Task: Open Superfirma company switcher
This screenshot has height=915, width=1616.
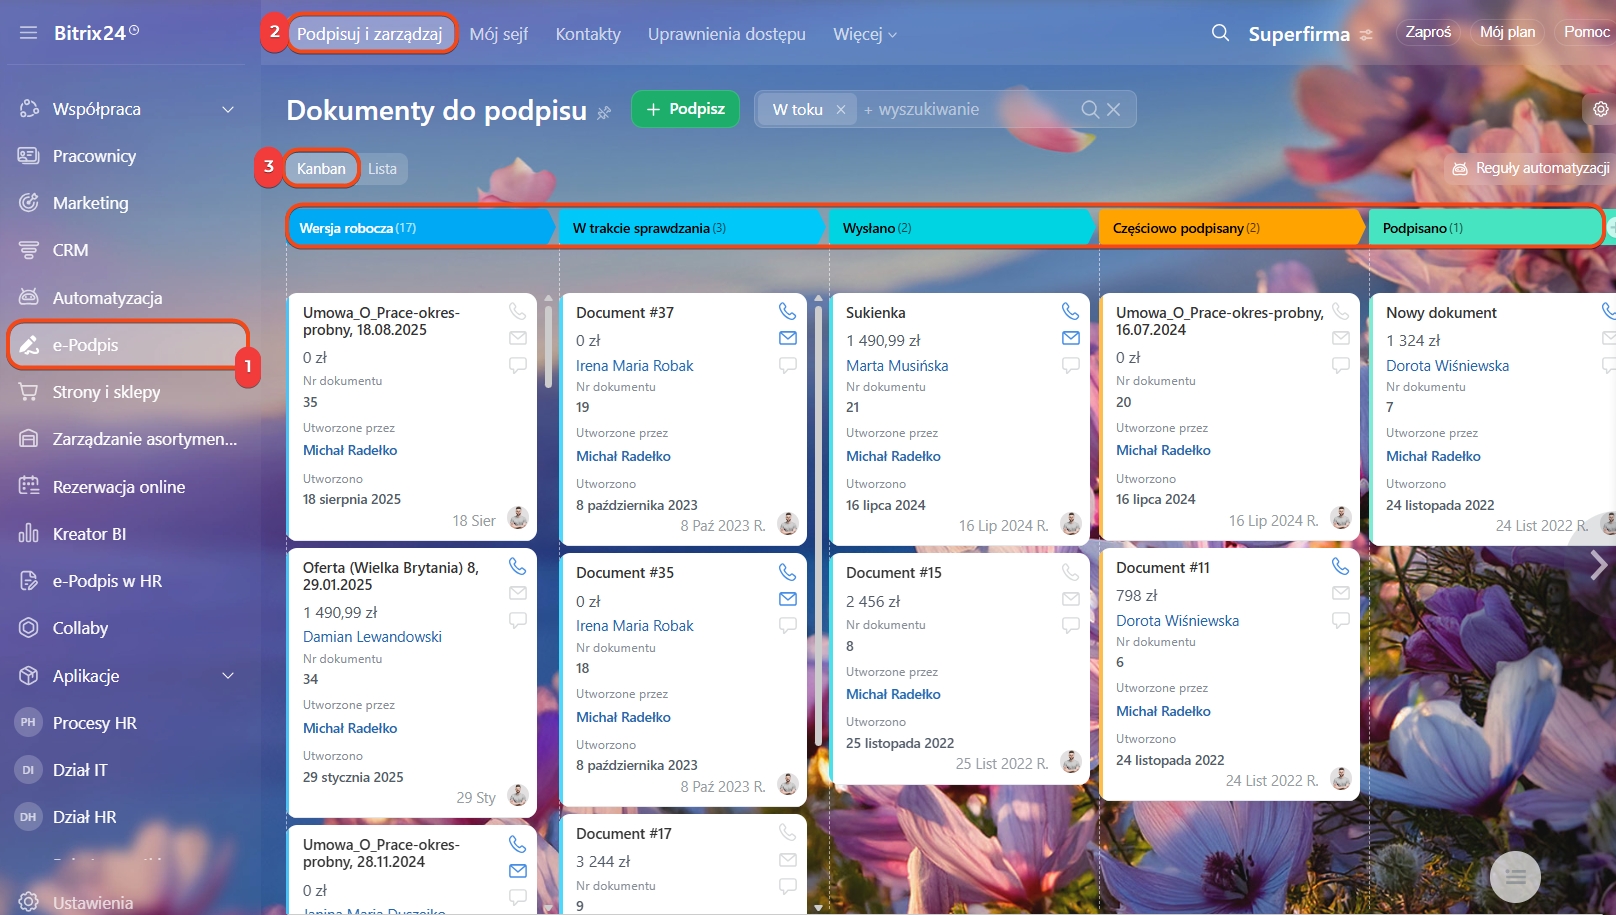Action: (1311, 34)
